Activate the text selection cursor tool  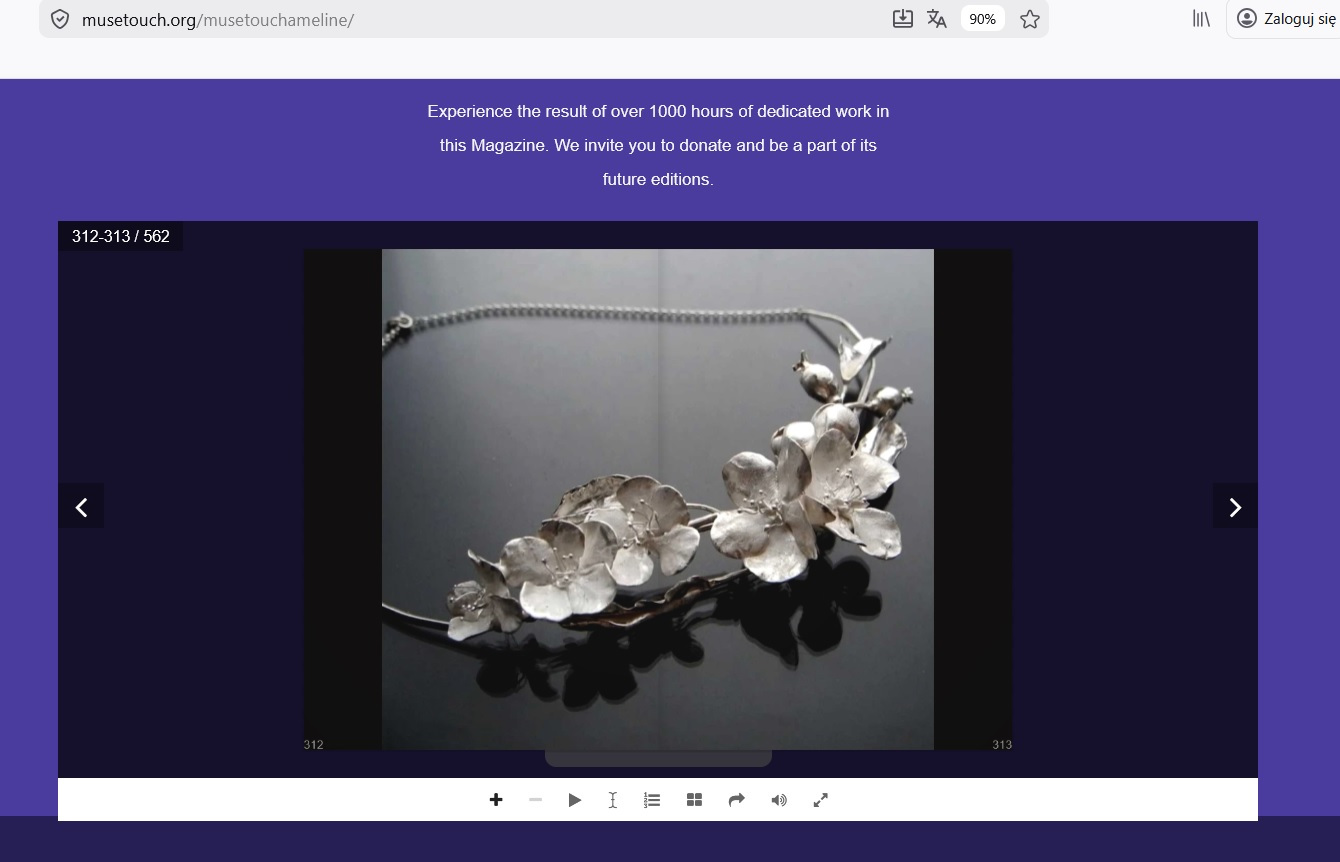point(613,800)
